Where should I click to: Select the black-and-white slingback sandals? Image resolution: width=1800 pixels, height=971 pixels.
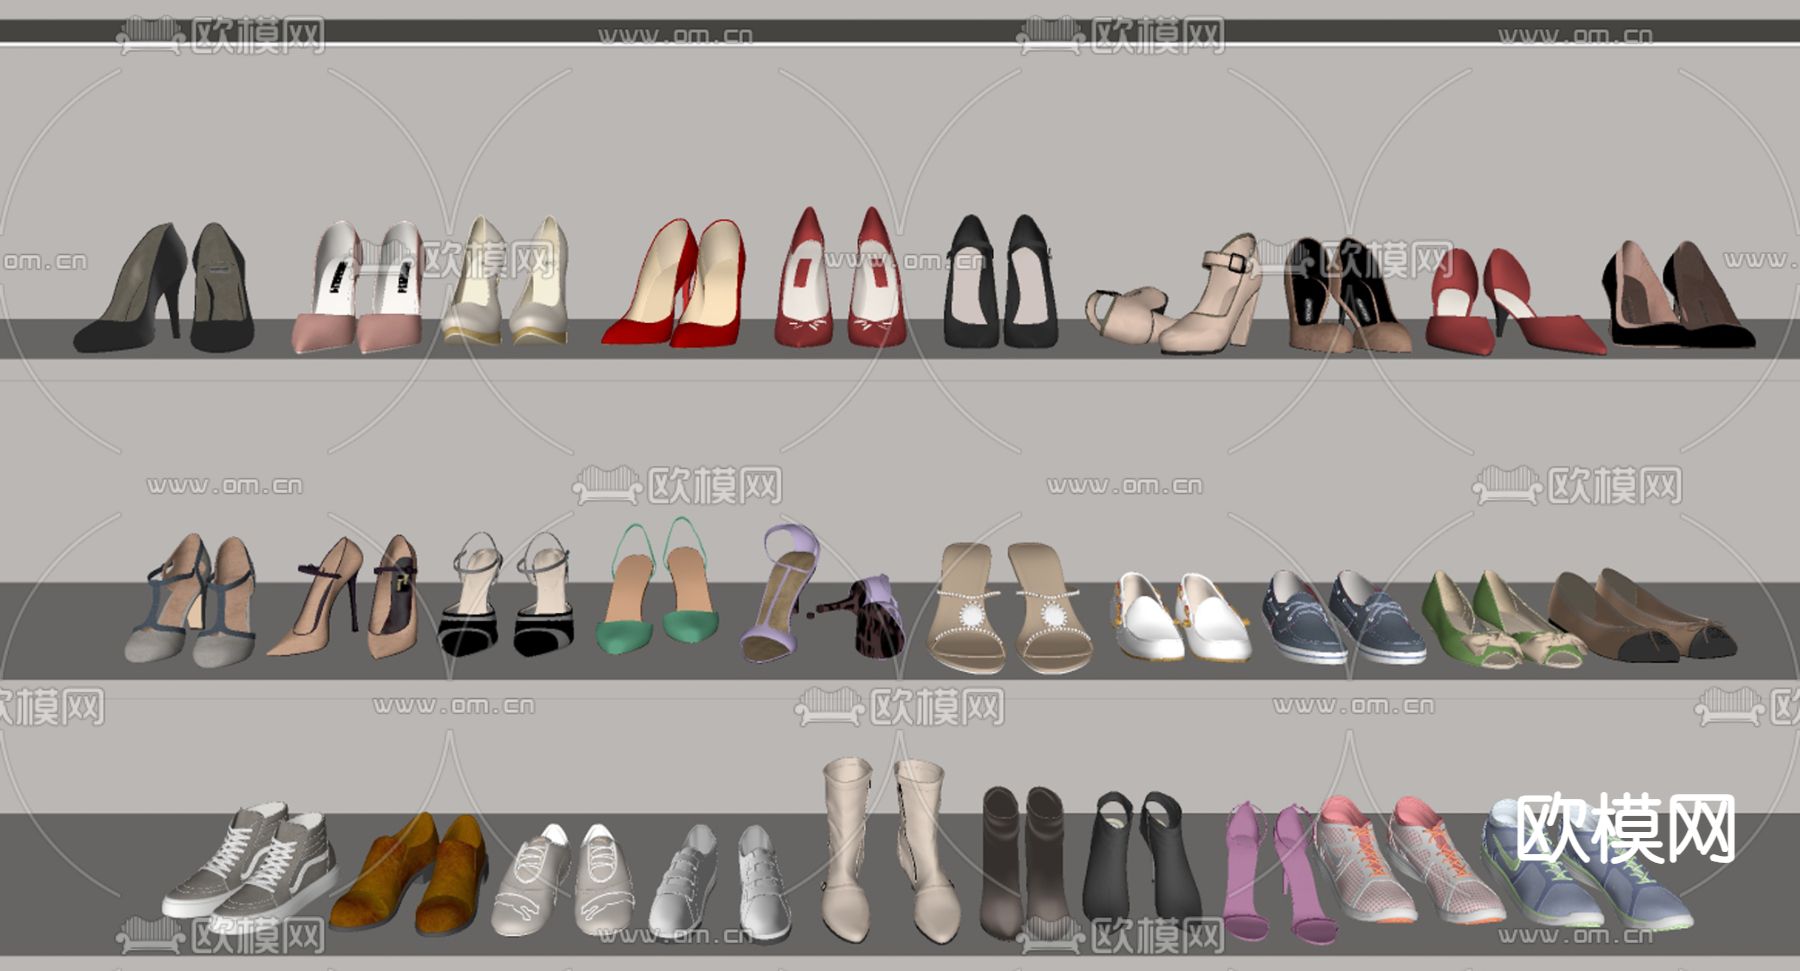point(506,595)
